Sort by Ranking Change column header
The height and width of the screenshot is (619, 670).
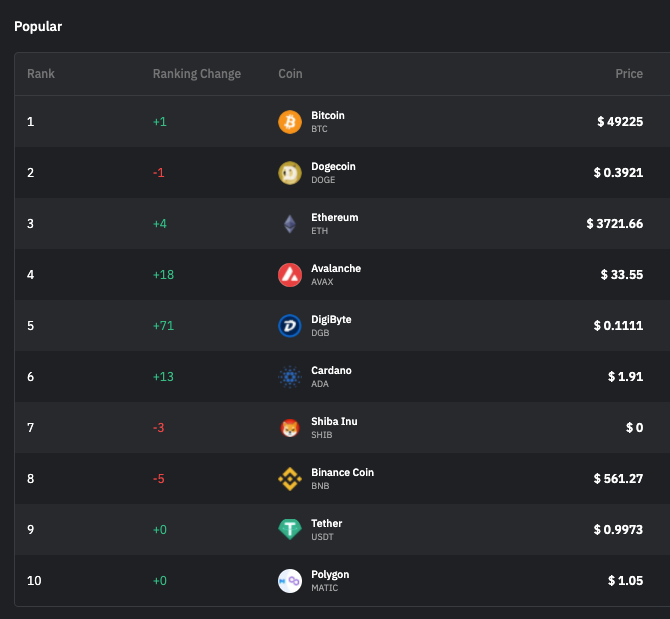[196, 74]
